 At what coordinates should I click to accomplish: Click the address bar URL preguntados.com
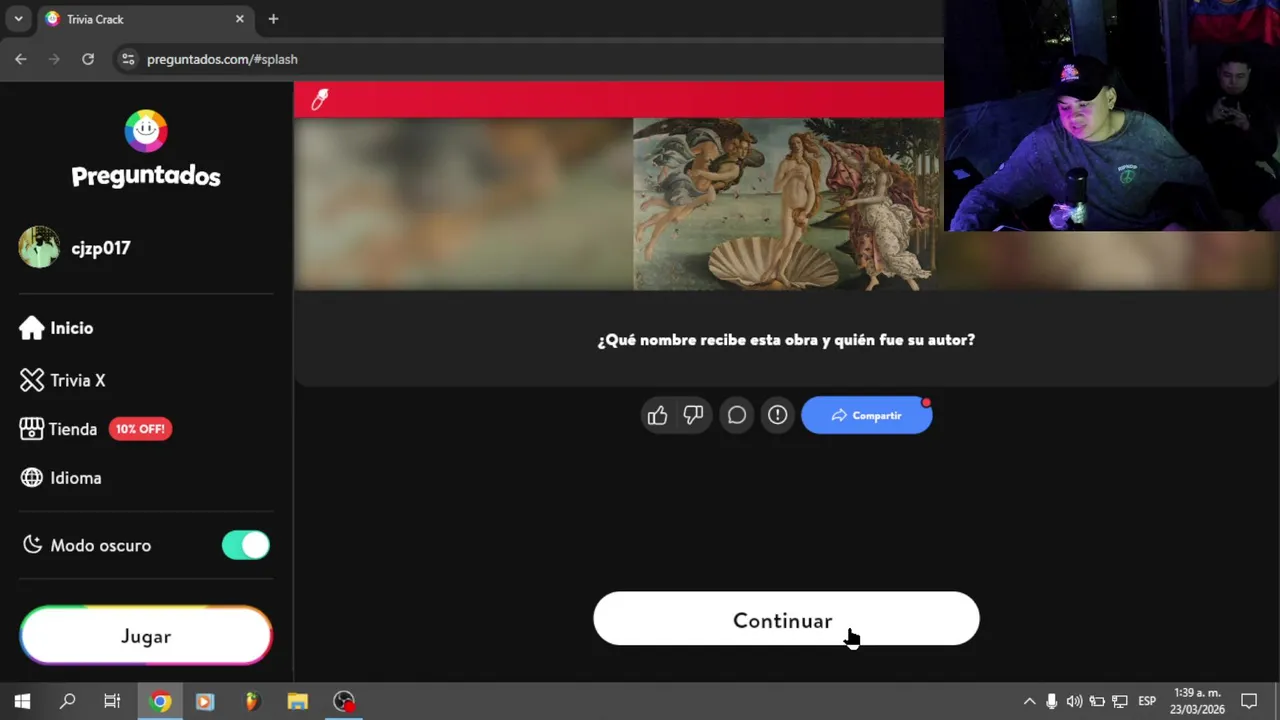point(222,59)
